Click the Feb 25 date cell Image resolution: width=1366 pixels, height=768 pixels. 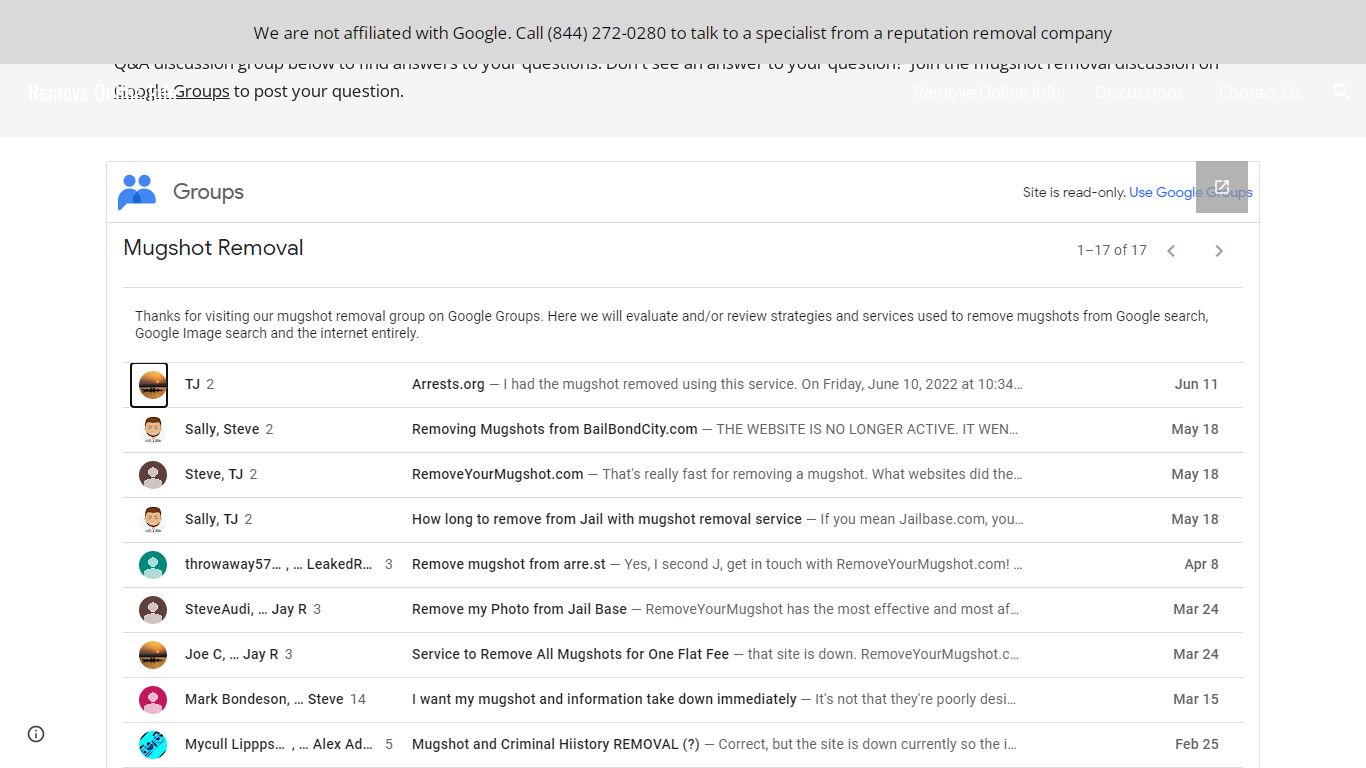(1197, 744)
